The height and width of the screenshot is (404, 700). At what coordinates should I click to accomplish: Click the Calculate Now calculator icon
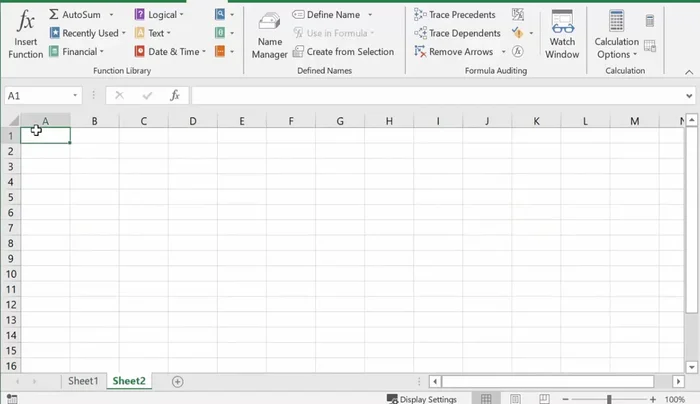650,20
